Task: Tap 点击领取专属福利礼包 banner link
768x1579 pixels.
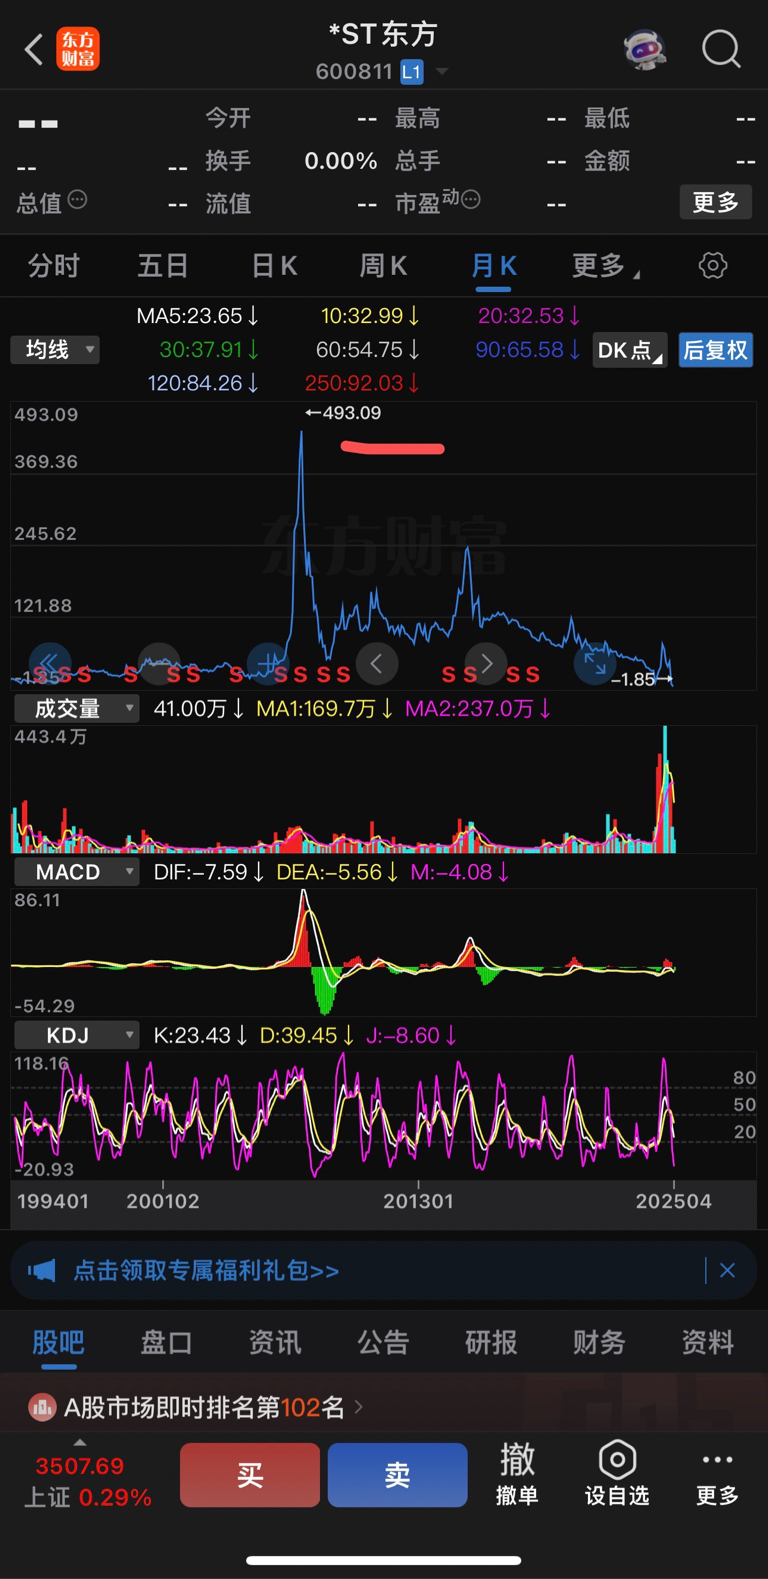Action: click(206, 1271)
